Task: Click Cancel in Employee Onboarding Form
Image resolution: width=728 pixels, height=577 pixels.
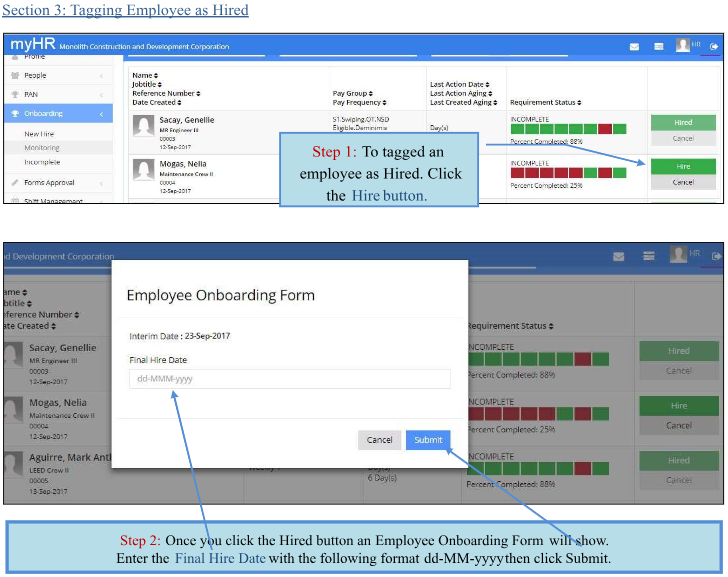Action: [379, 440]
